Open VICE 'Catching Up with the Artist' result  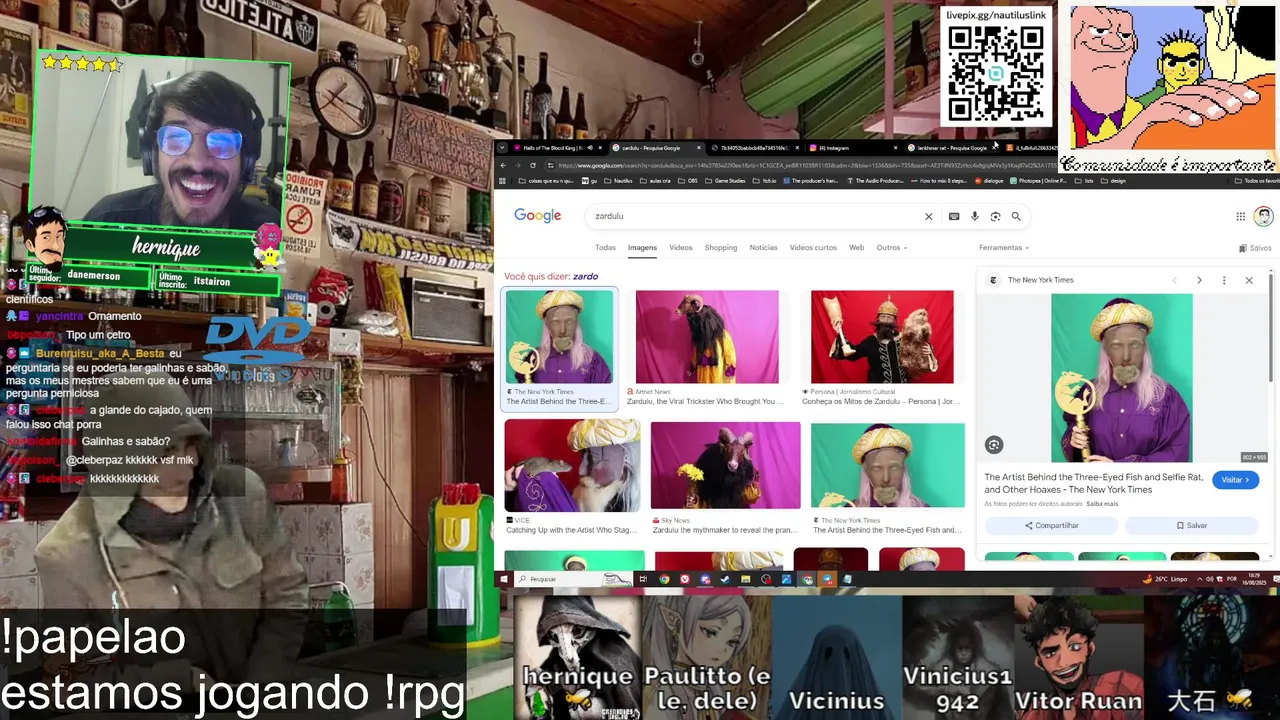(x=572, y=478)
